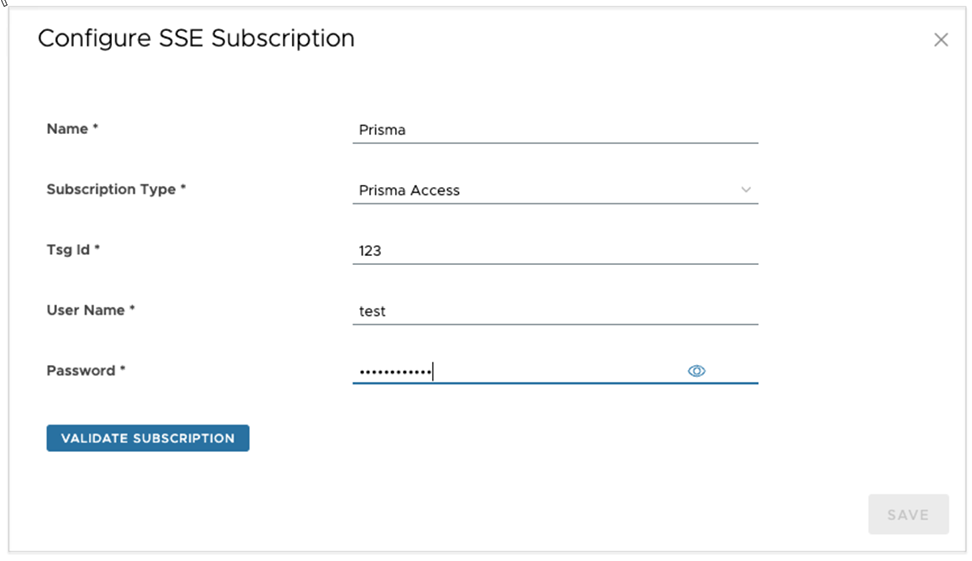Open the Prisma Access combo box
Viewport: 972px width, 561px height.
click(540, 190)
